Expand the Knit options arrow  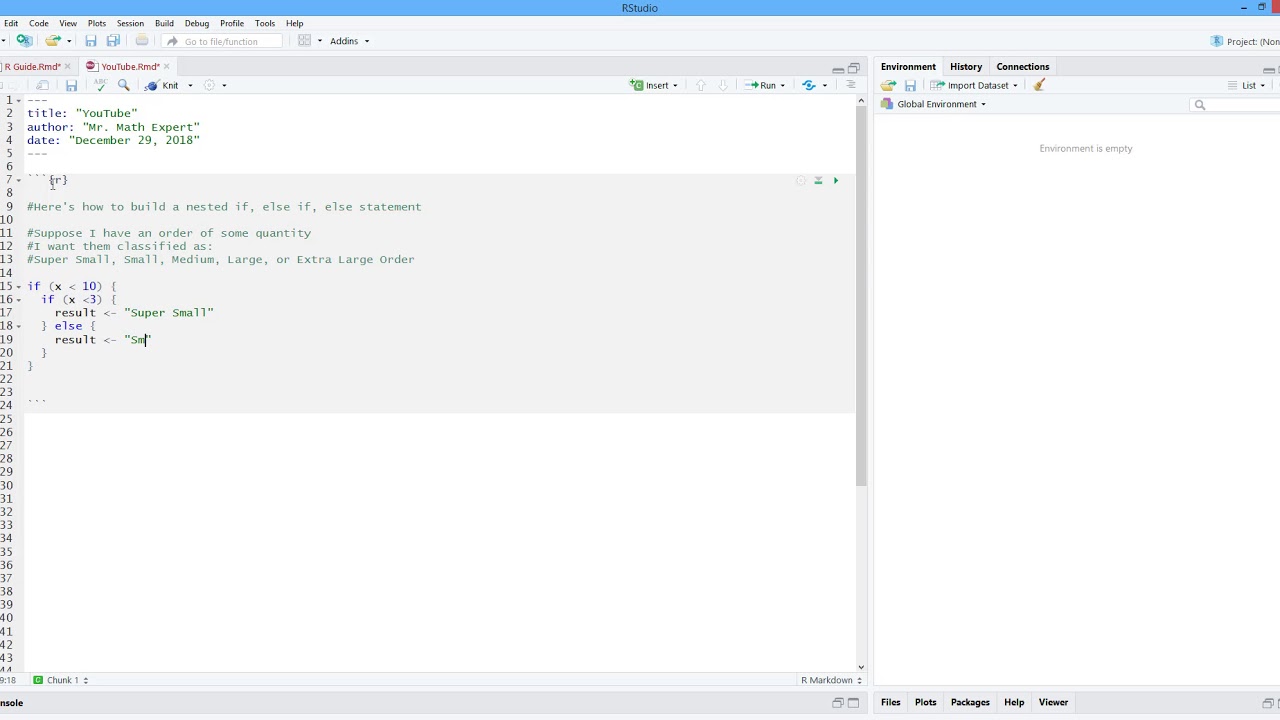click(190, 85)
